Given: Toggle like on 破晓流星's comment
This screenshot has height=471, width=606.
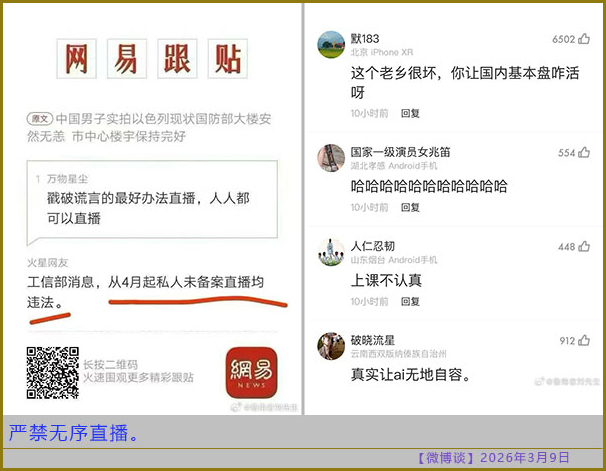Looking at the screenshot, I should pyautogui.click(x=584, y=341).
